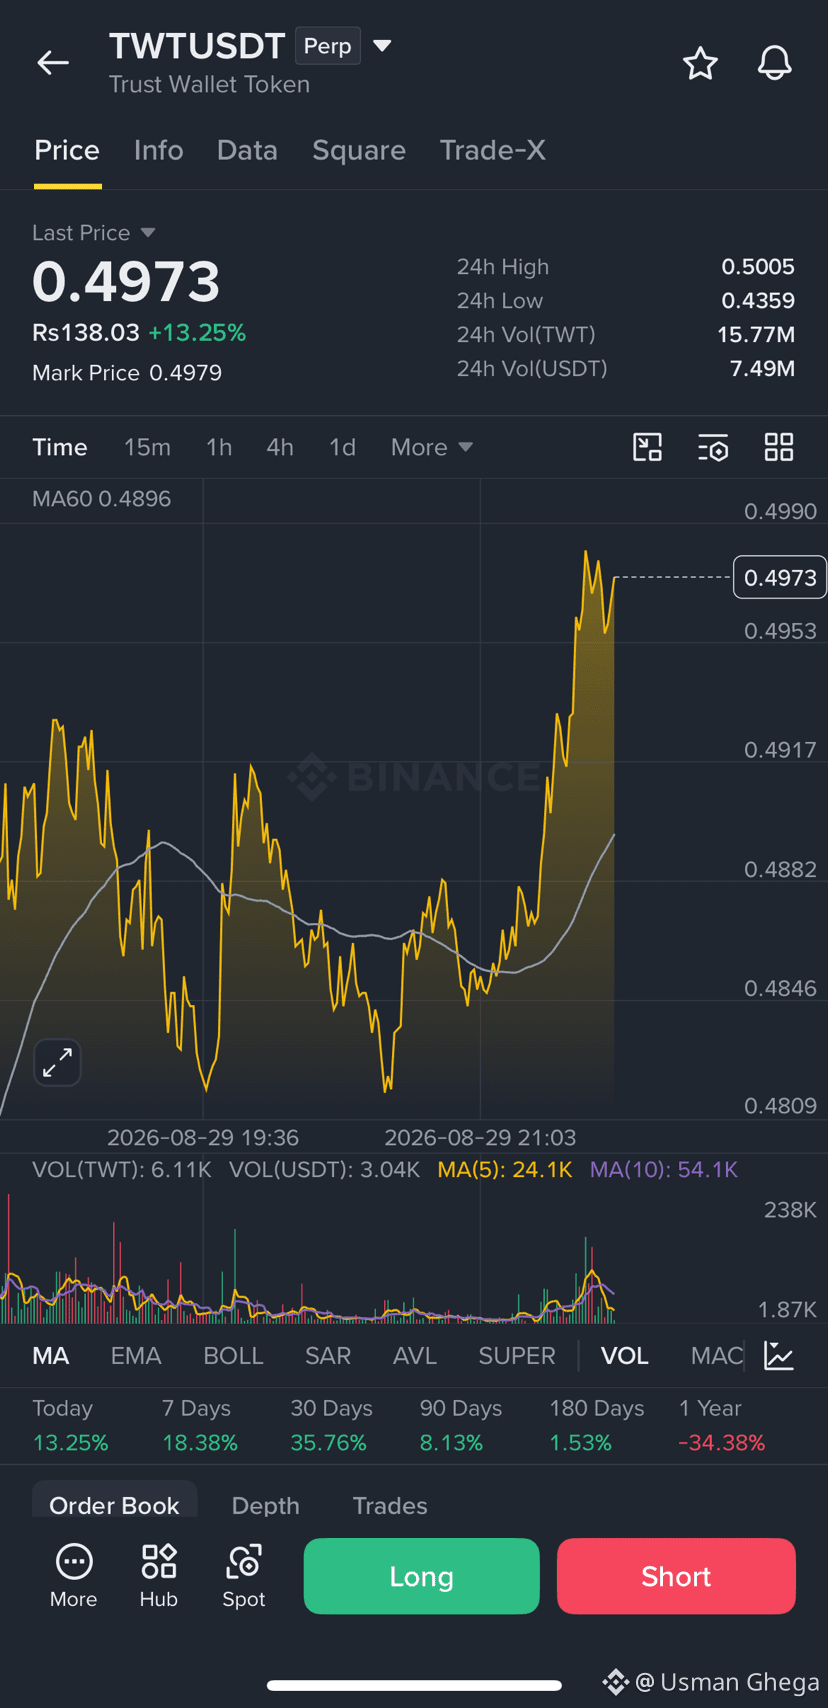Screen dimensions: 828x1708
Task: Select the 15m chart interval
Action: point(147,447)
